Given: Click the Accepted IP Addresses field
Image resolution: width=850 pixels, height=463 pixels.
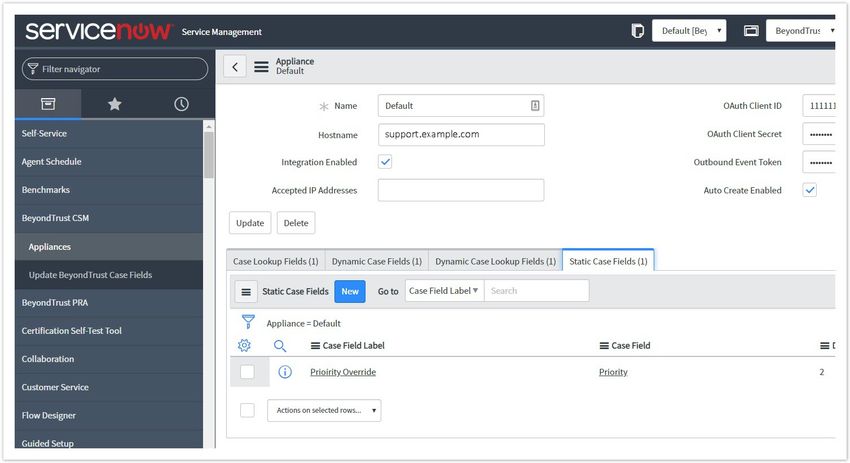Looking at the screenshot, I should click(461, 190).
